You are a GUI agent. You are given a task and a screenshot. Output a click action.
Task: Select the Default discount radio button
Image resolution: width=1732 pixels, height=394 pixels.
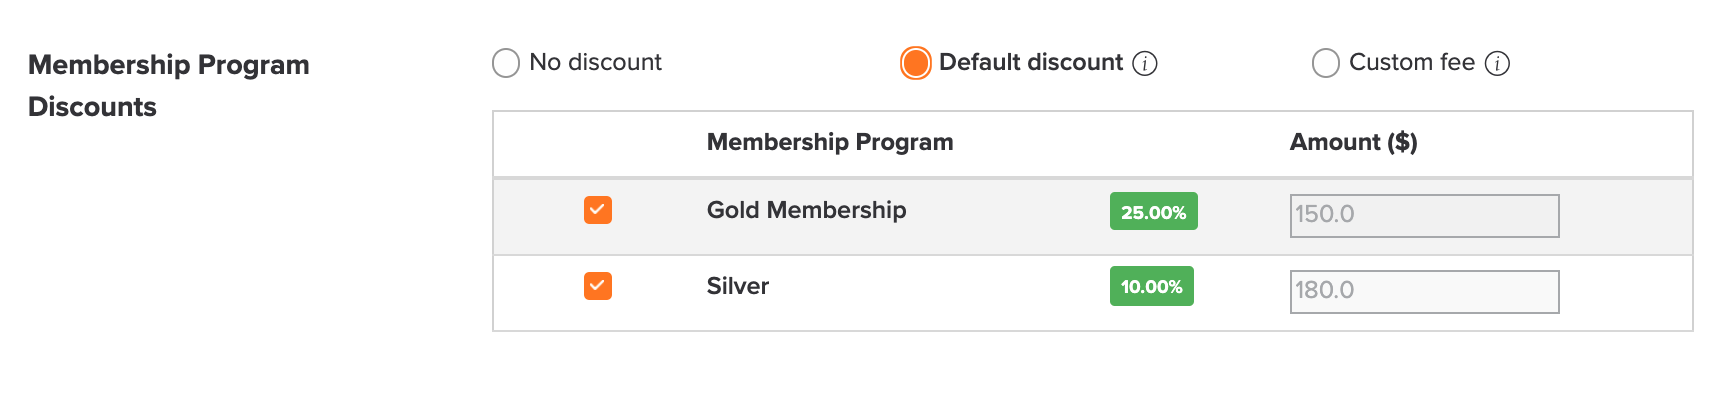click(x=915, y=63)
